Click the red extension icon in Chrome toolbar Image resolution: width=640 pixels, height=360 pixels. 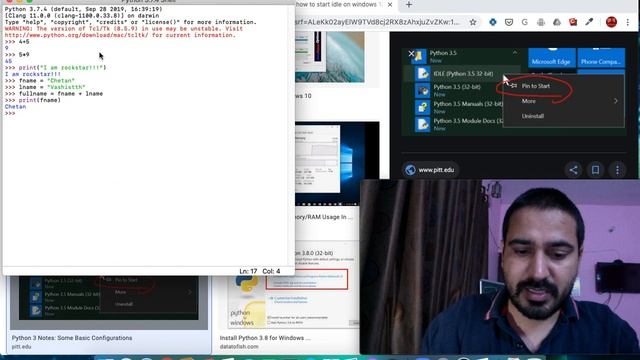pos(573,22)
